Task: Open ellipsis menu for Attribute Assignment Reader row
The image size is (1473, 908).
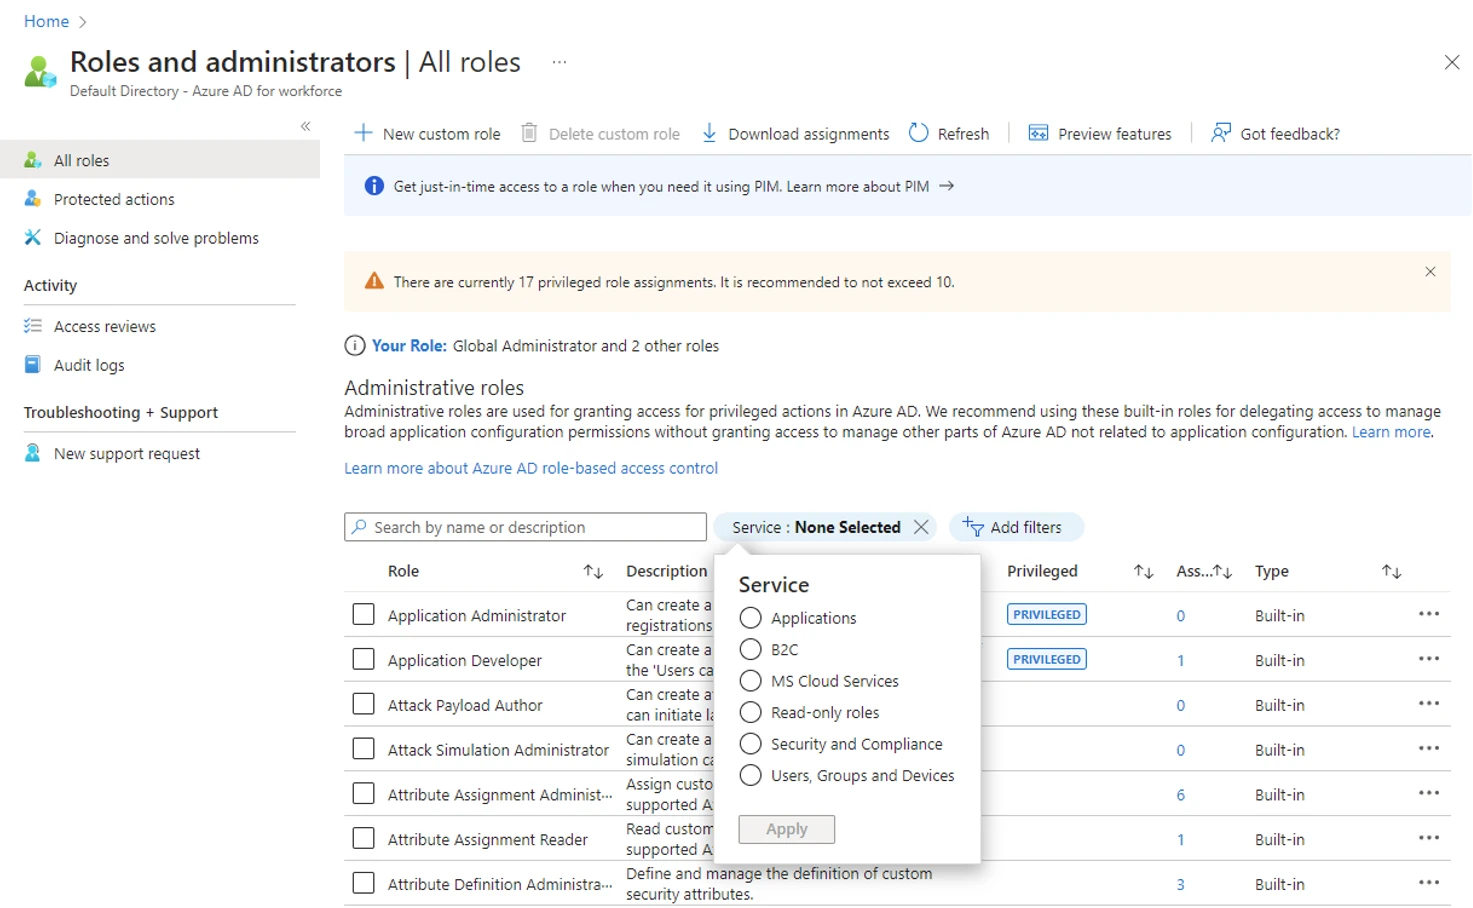Action: 1429,838
